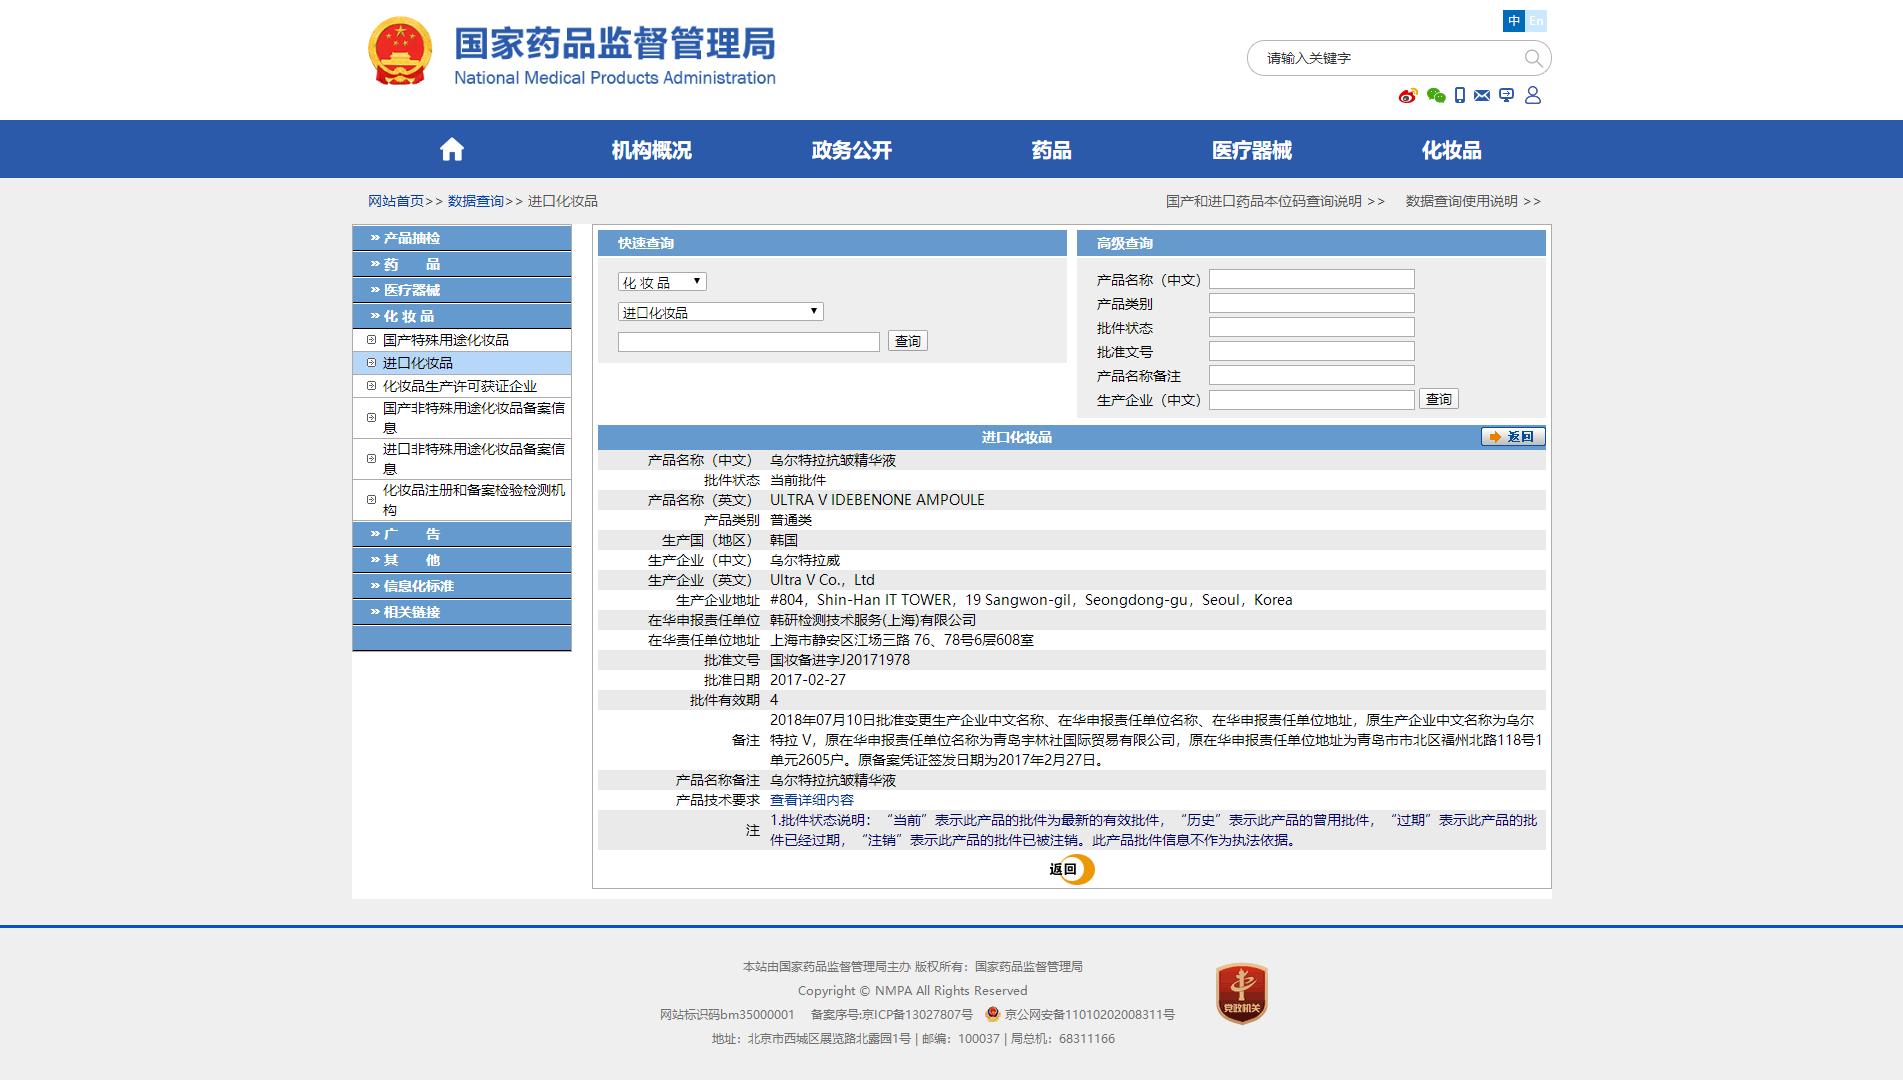Click the mobile phone version icon
1903x1080 pixels.
click(1460, 95)
